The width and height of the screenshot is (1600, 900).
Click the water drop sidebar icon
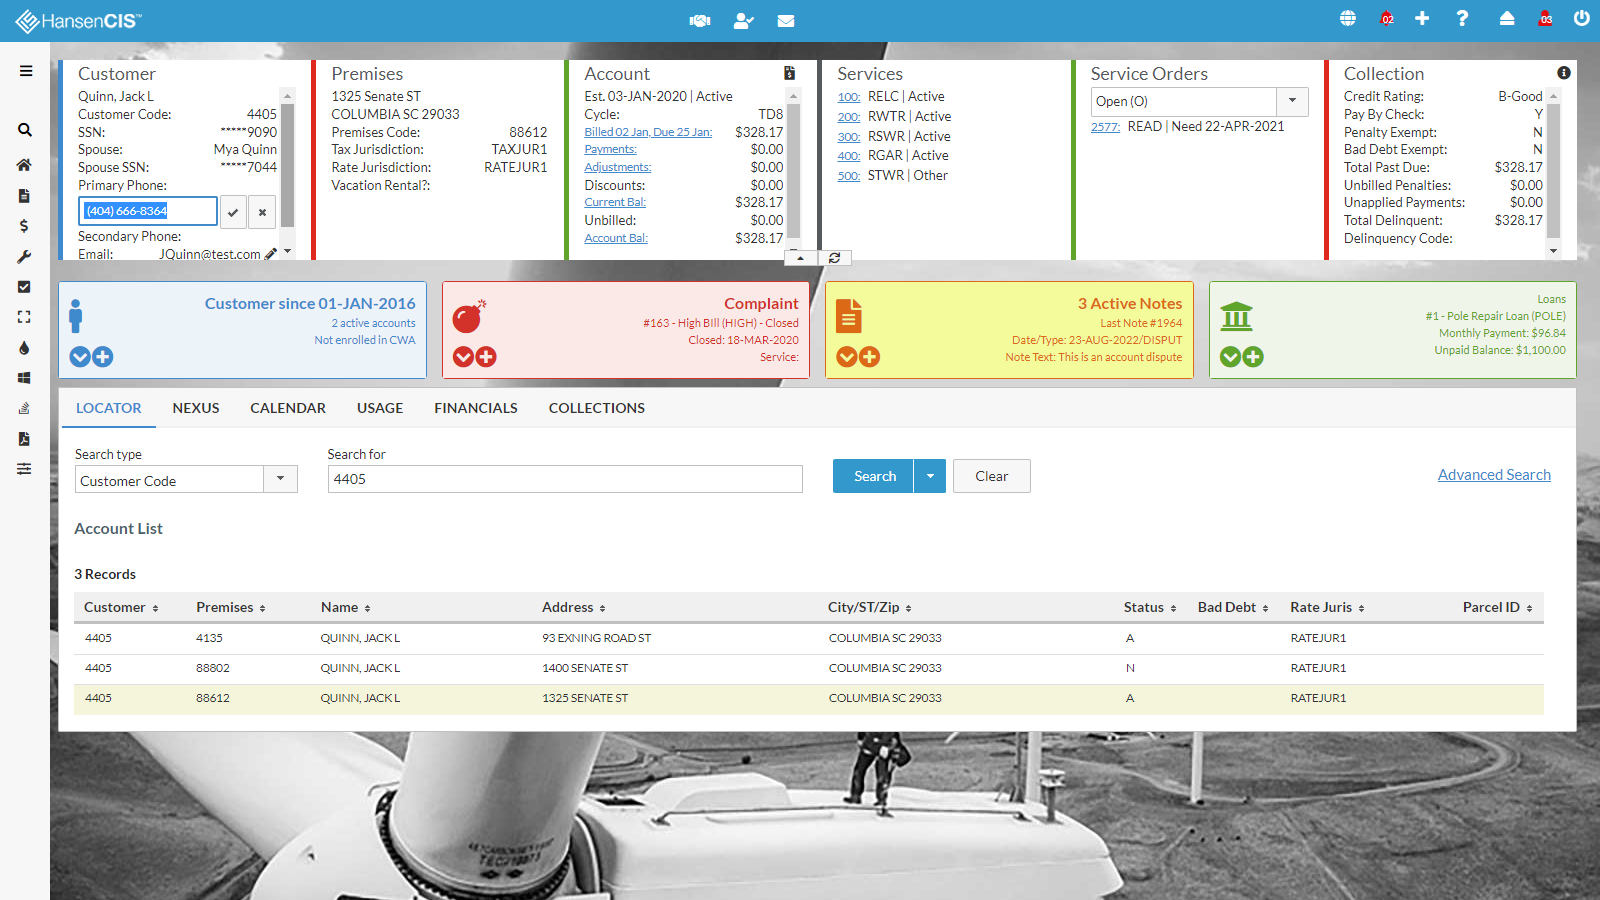pyautogui.click(x=24, y=348)
